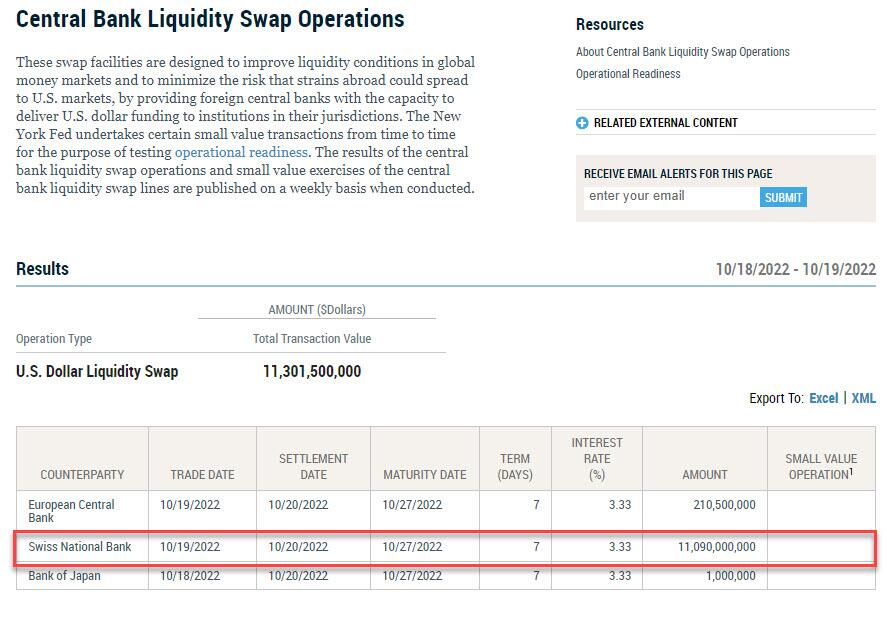Follow the inline operational readiness link
The image size is (887, 628).
click(241, 152)
